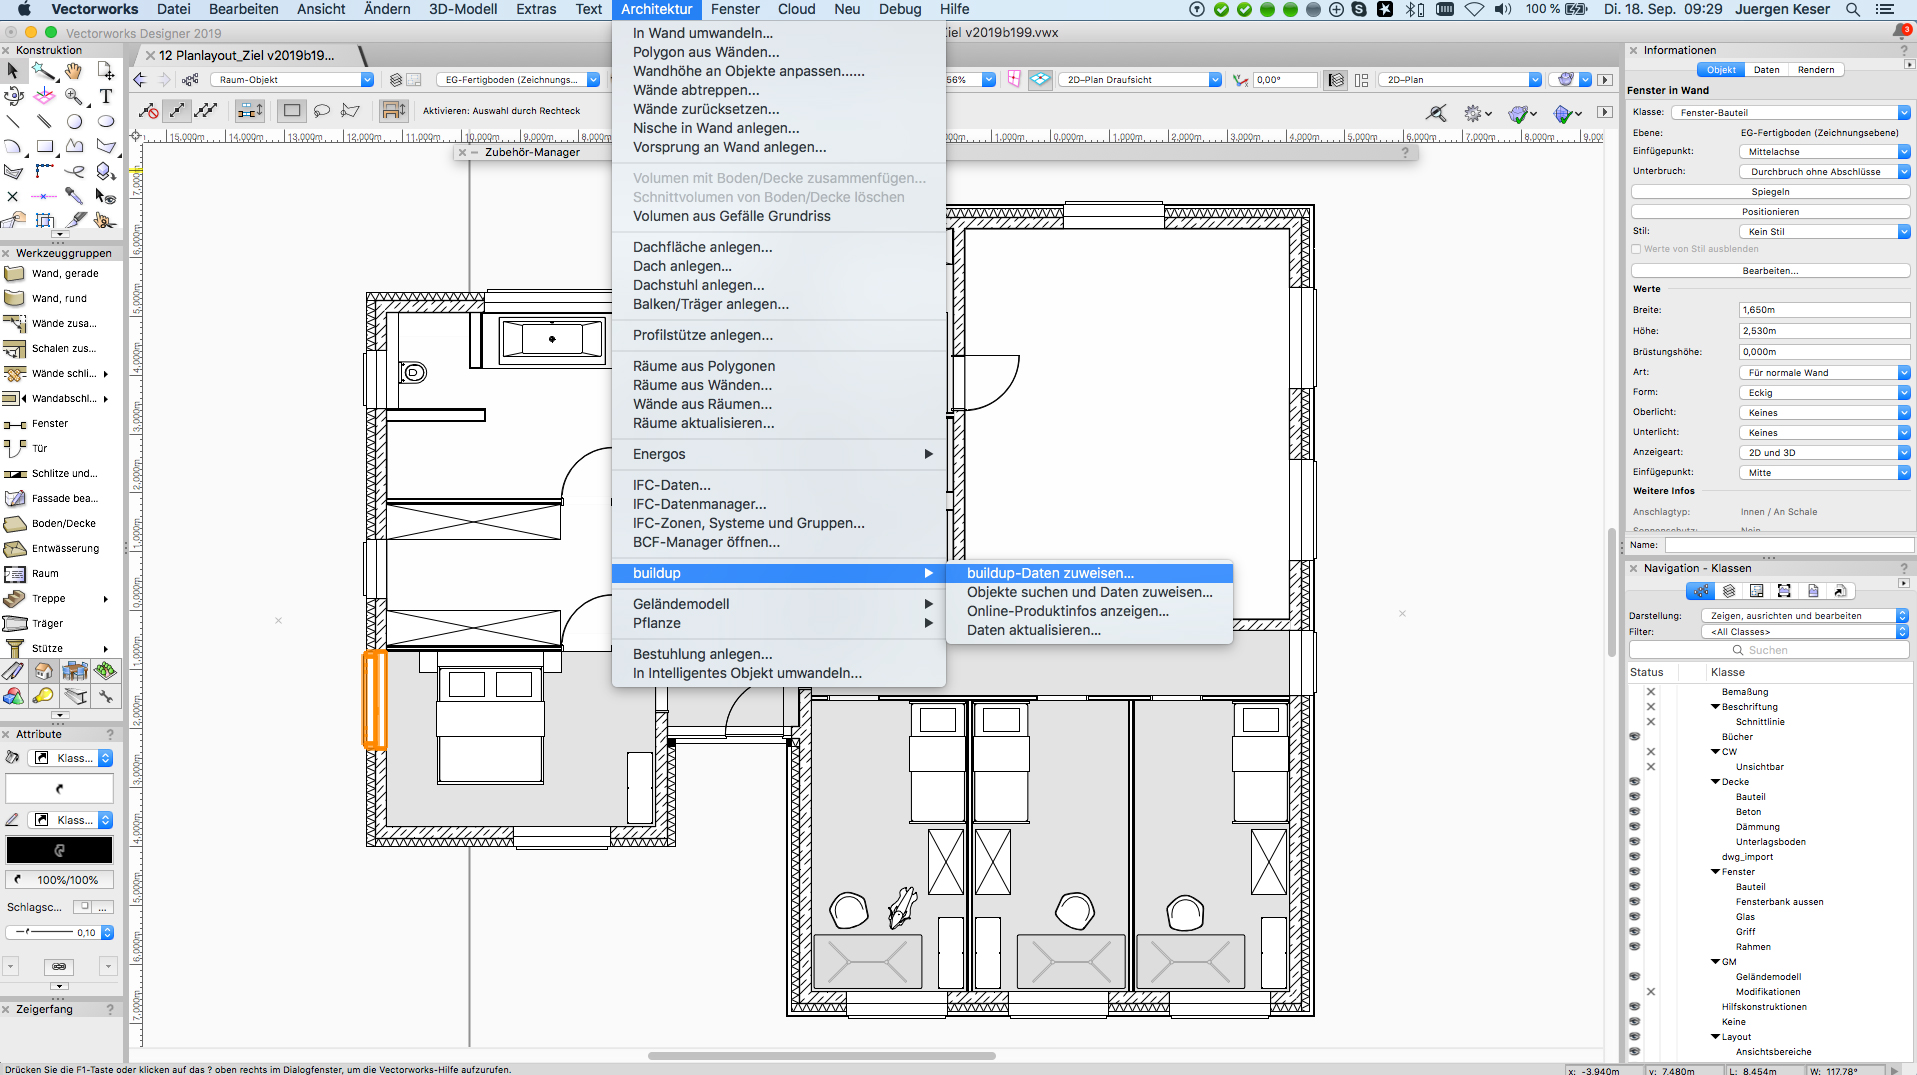Choose 'Objekte suchen und Daten zuweisen...'
Screen dimensions: 1917x1075
tap(1089, 592)
